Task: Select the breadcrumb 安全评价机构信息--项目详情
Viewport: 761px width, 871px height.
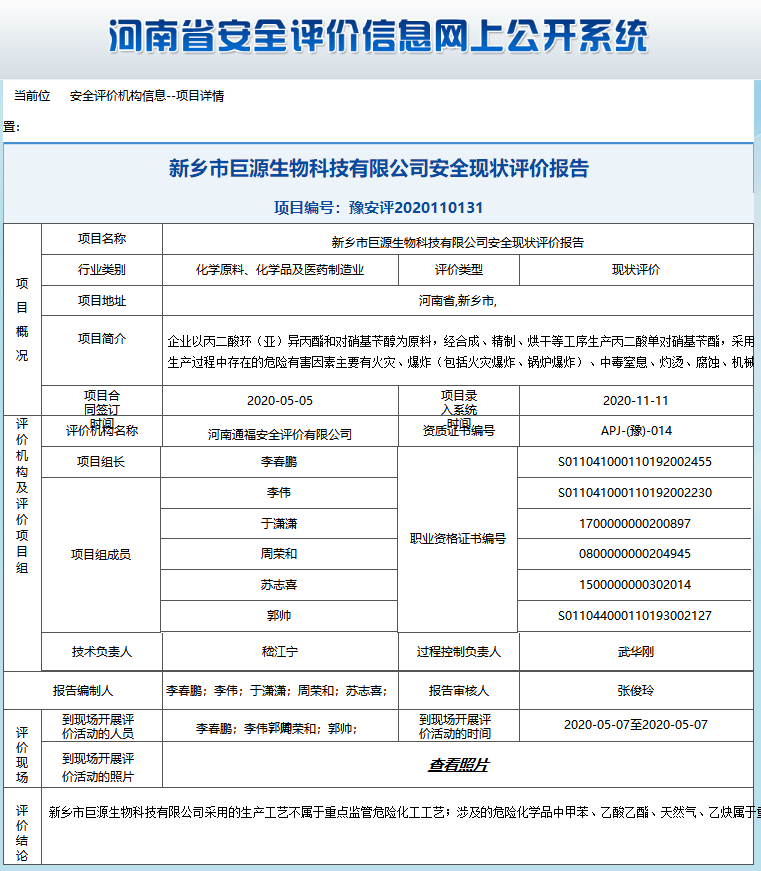Action: [147, 96]
